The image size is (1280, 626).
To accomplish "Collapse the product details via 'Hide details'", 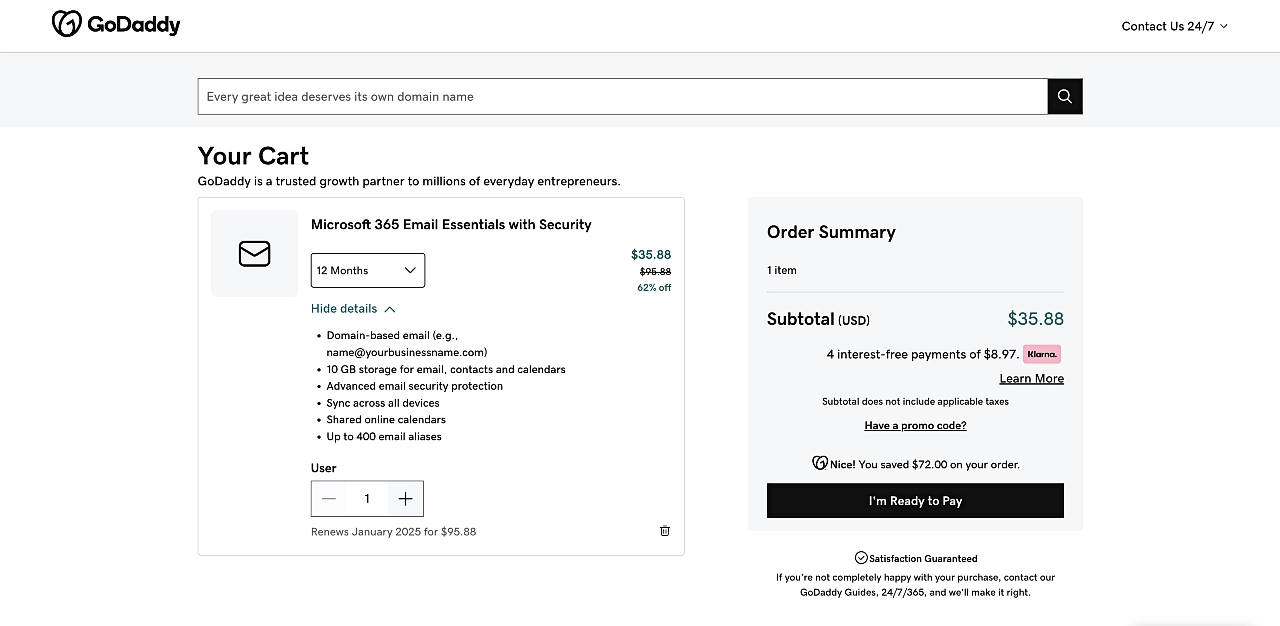I will [345, 308].
